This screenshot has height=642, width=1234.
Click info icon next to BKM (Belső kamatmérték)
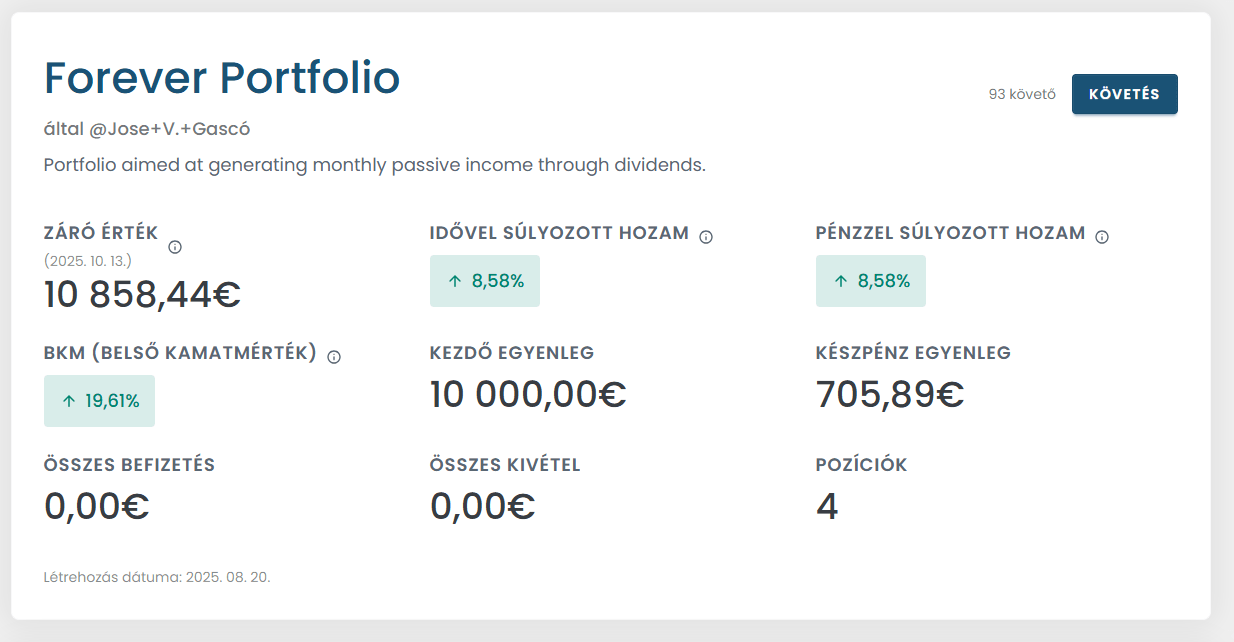coord(334,357)
